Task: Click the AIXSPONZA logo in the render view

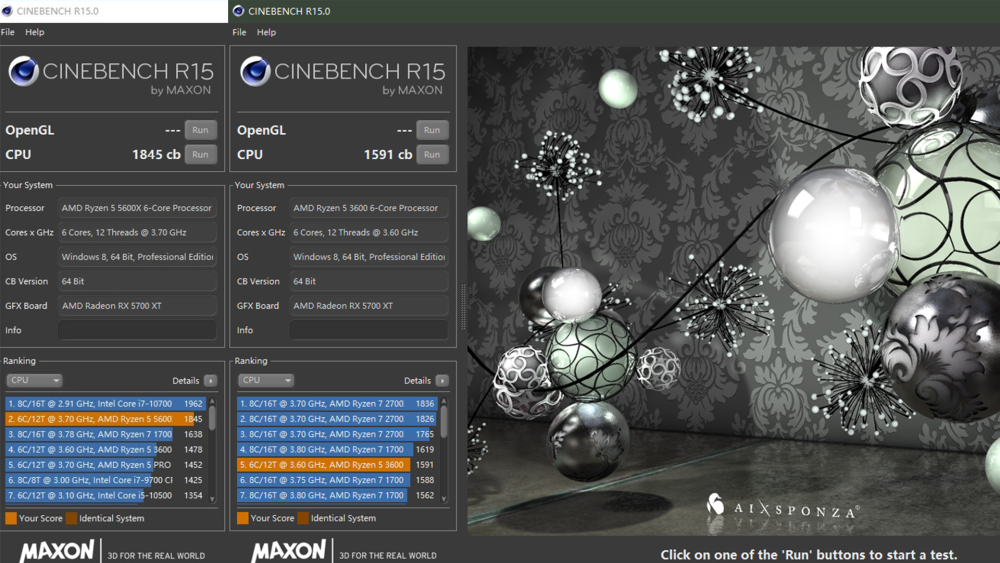Action: point(782,508)
